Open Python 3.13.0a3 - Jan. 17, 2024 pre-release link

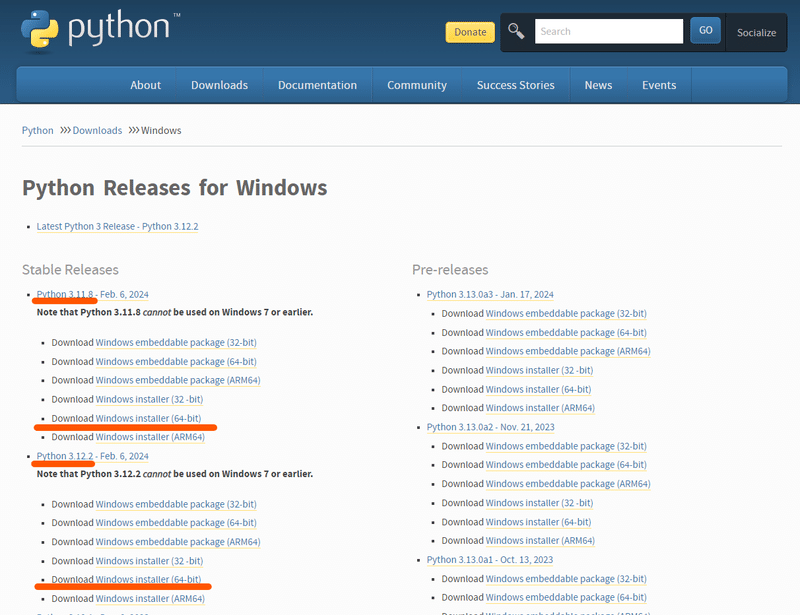(490, 294)
